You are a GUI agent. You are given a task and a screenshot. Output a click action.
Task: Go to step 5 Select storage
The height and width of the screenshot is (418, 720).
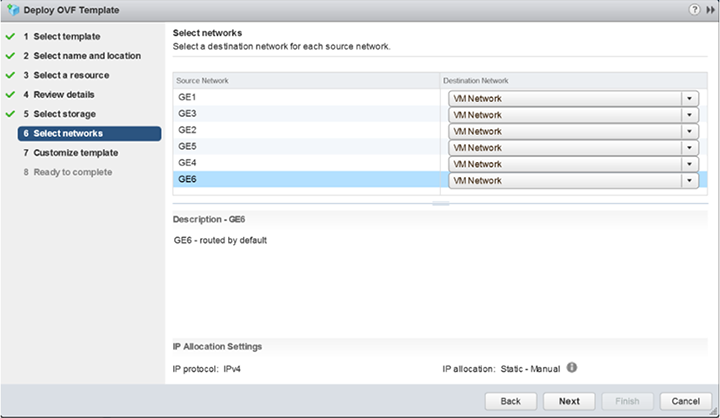(64, 114)
